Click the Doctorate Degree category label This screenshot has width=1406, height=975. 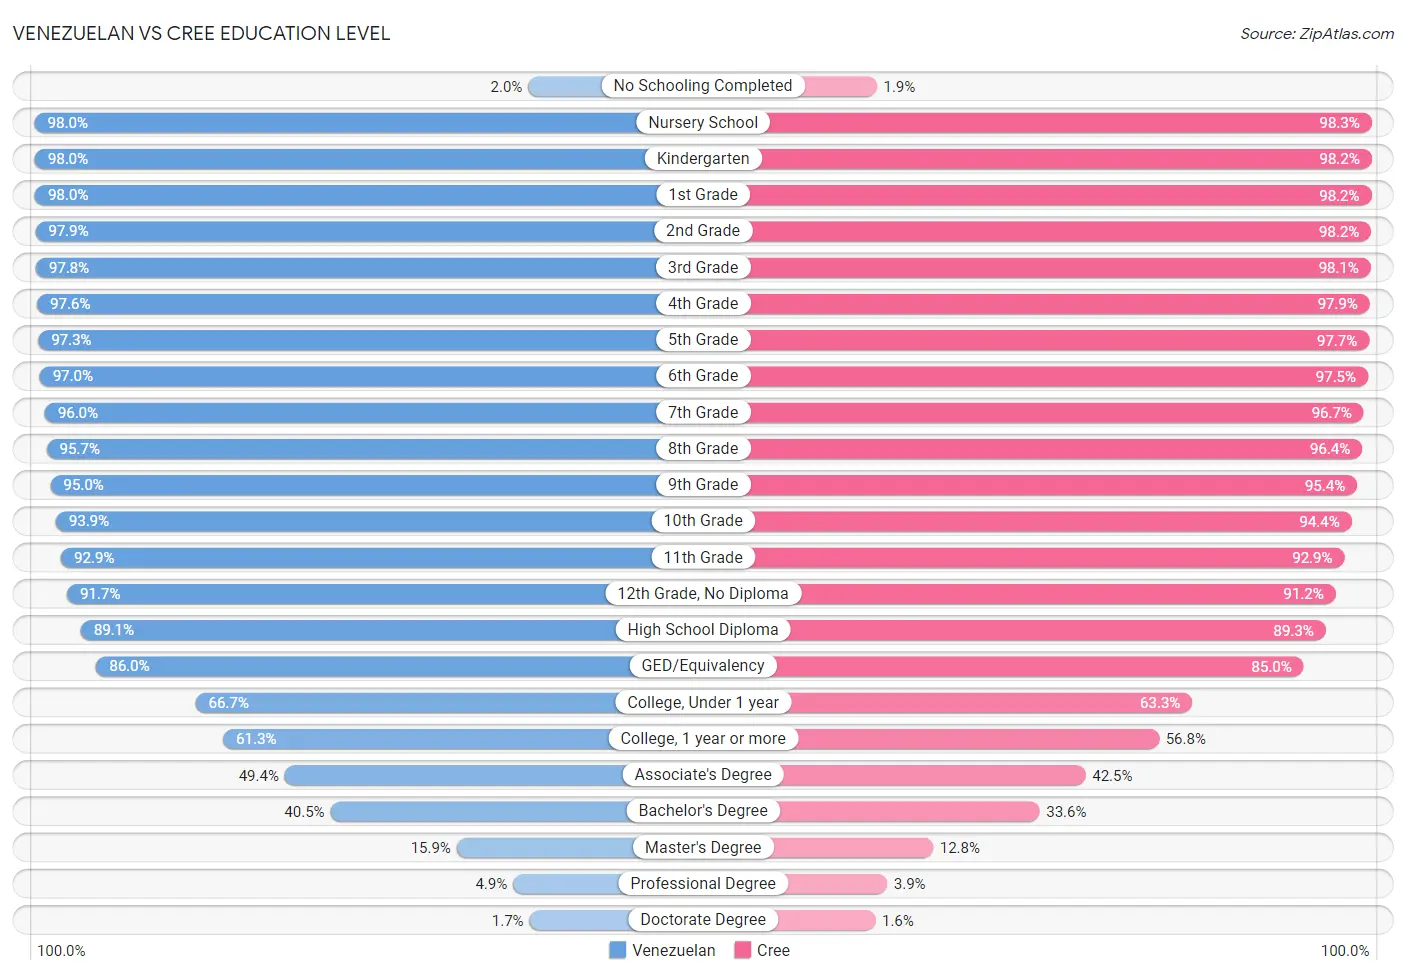pos(703,919)
